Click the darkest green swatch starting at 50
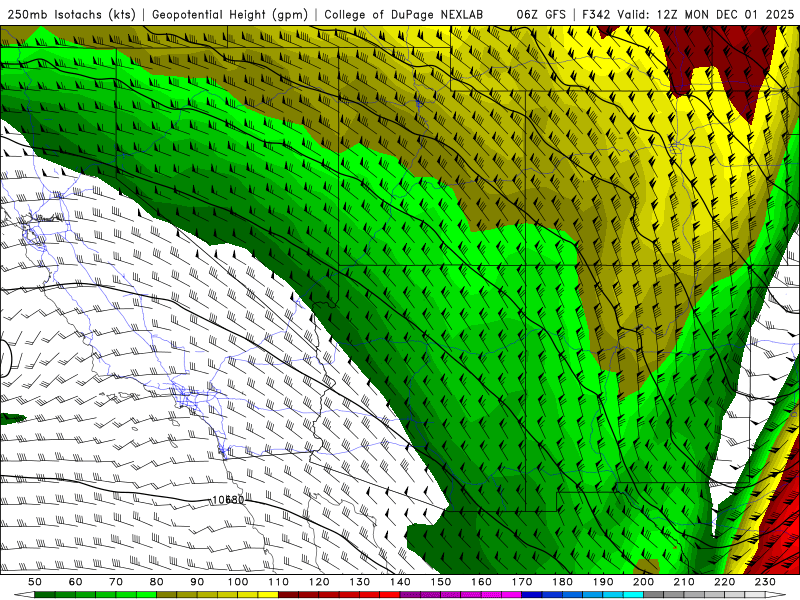Viewport: 800px width, 600px height. pyautogui.click(x=45, y=595)
